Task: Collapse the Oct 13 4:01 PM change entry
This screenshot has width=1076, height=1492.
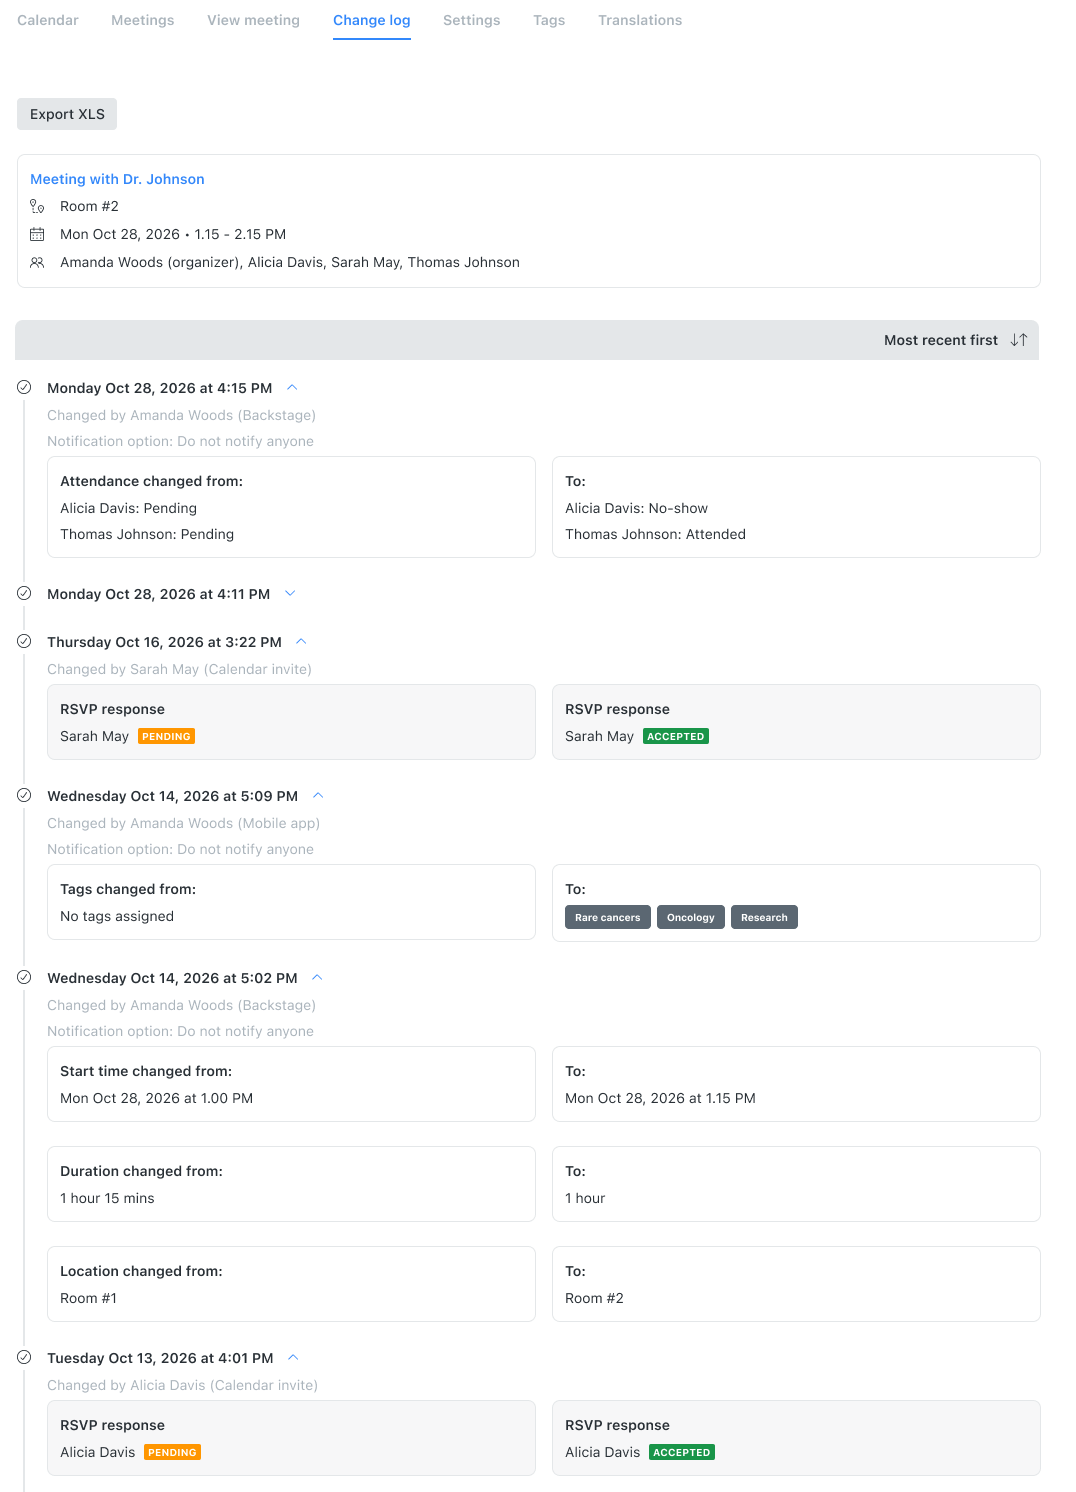Action: (x=293, y=1357)
